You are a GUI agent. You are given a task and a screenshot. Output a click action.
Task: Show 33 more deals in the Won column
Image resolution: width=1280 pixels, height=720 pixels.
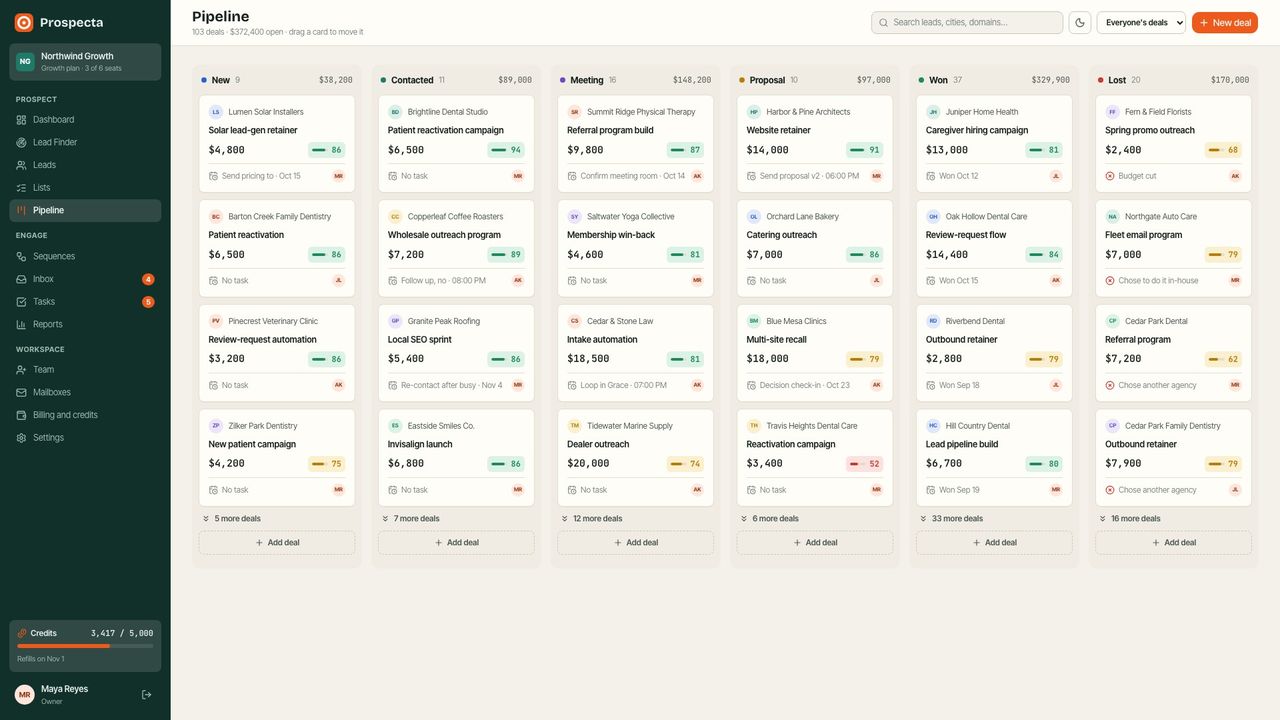click(x=950, y=519)
